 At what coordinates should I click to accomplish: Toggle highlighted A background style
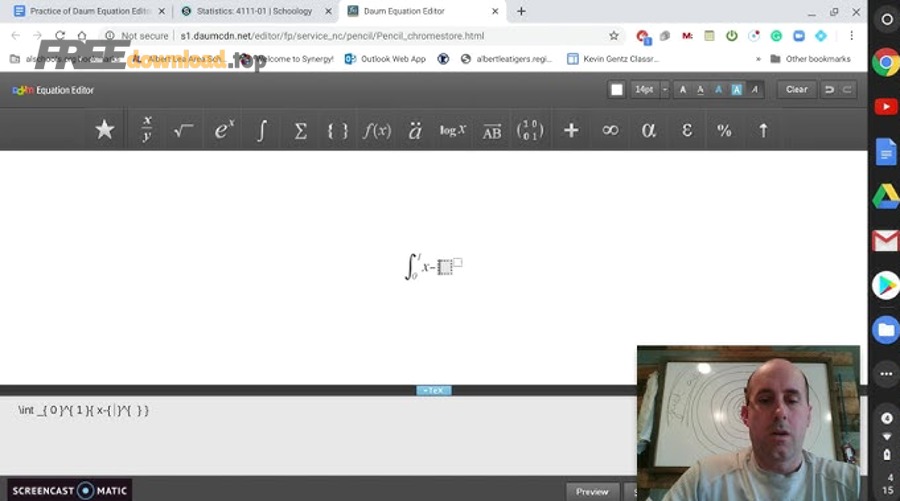click(x=736, y=90)
